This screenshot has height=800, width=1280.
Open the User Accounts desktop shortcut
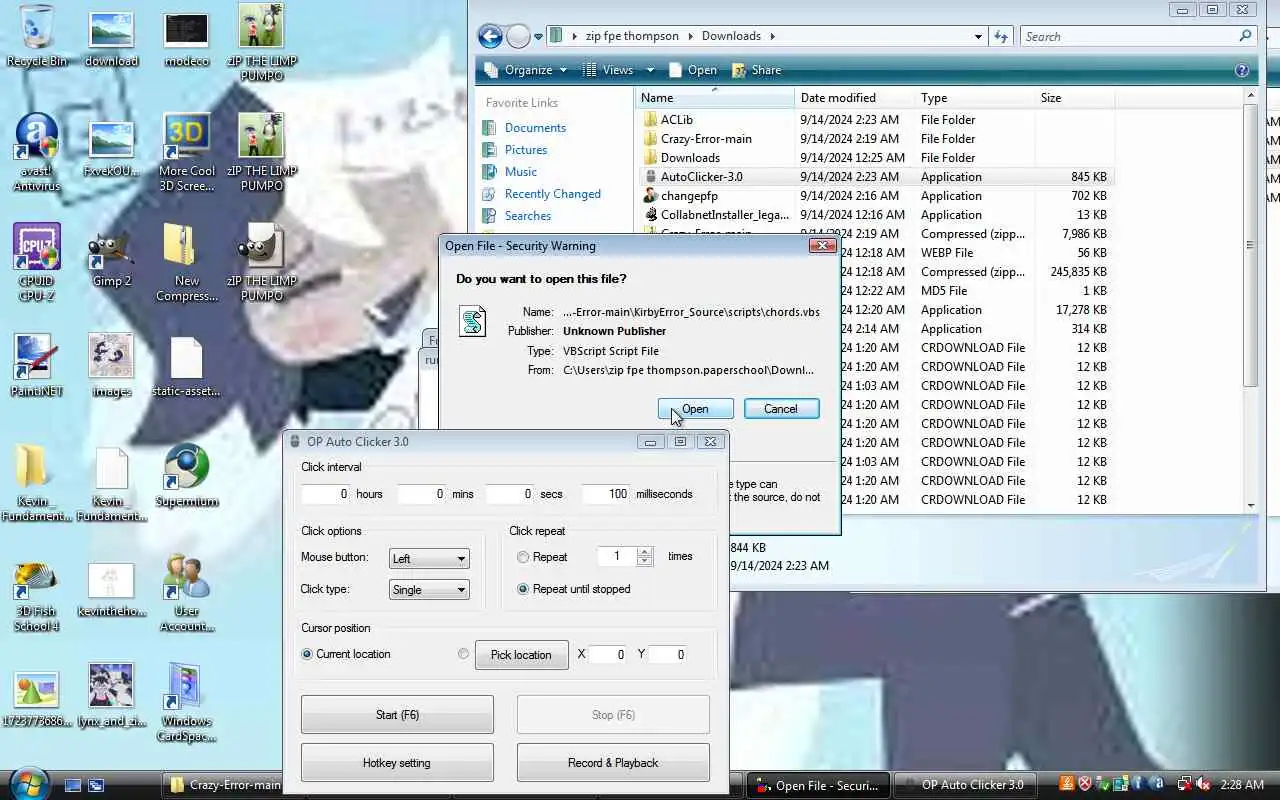(x=186, y=592)
